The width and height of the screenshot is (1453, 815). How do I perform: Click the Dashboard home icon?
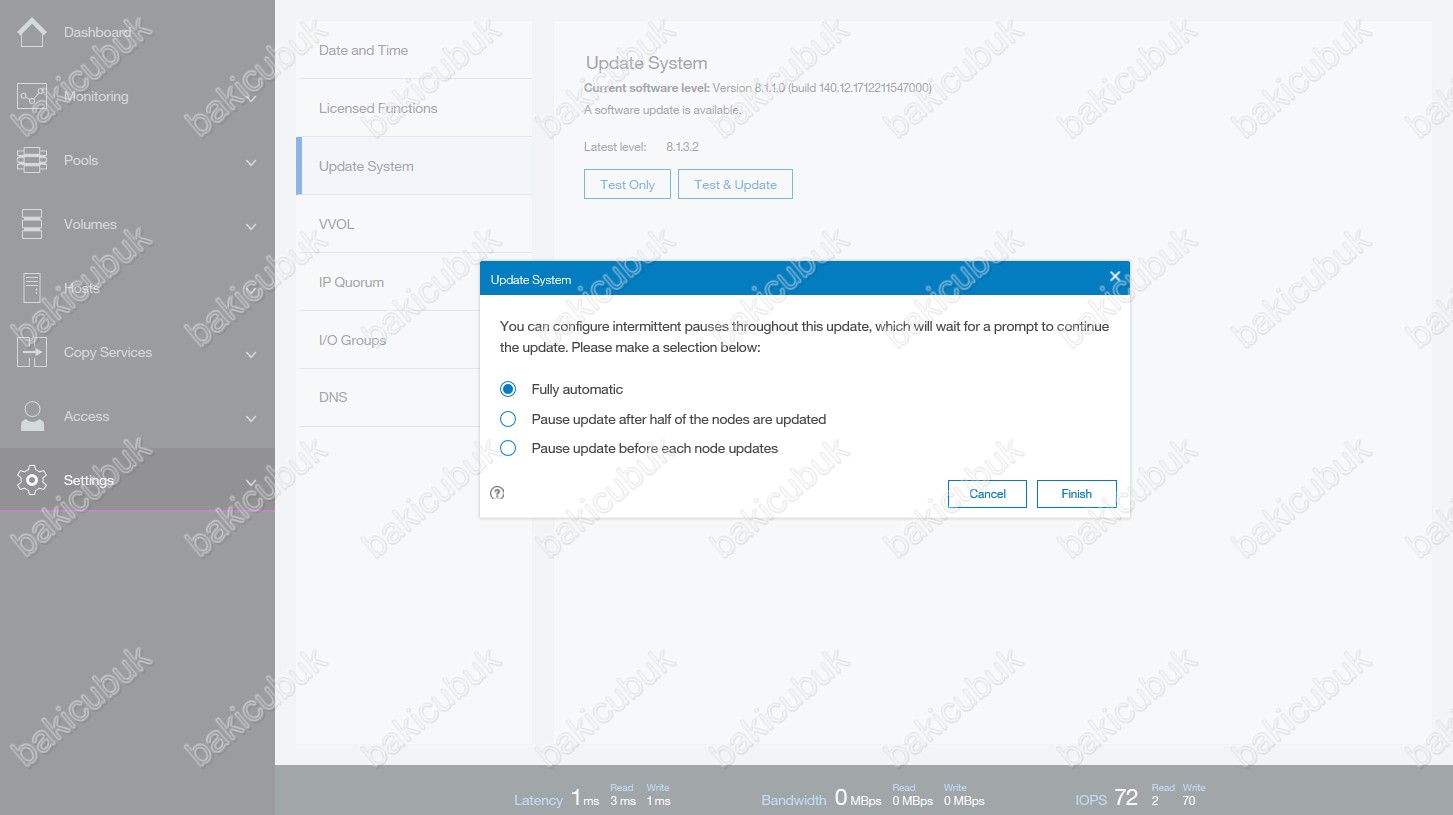(x=32, y=33)
